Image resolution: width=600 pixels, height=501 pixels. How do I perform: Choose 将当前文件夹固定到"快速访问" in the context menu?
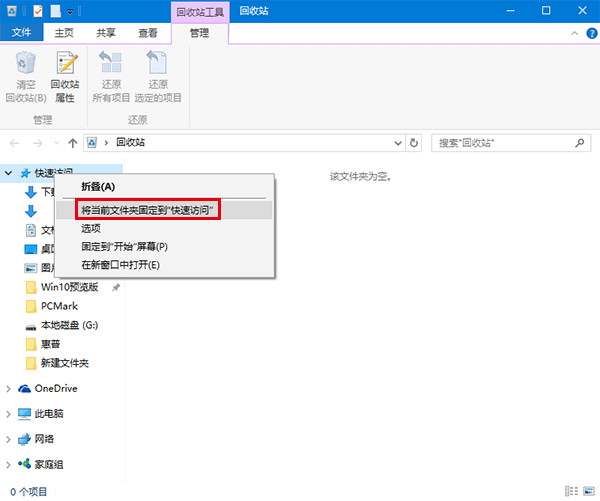click(149, 210)
